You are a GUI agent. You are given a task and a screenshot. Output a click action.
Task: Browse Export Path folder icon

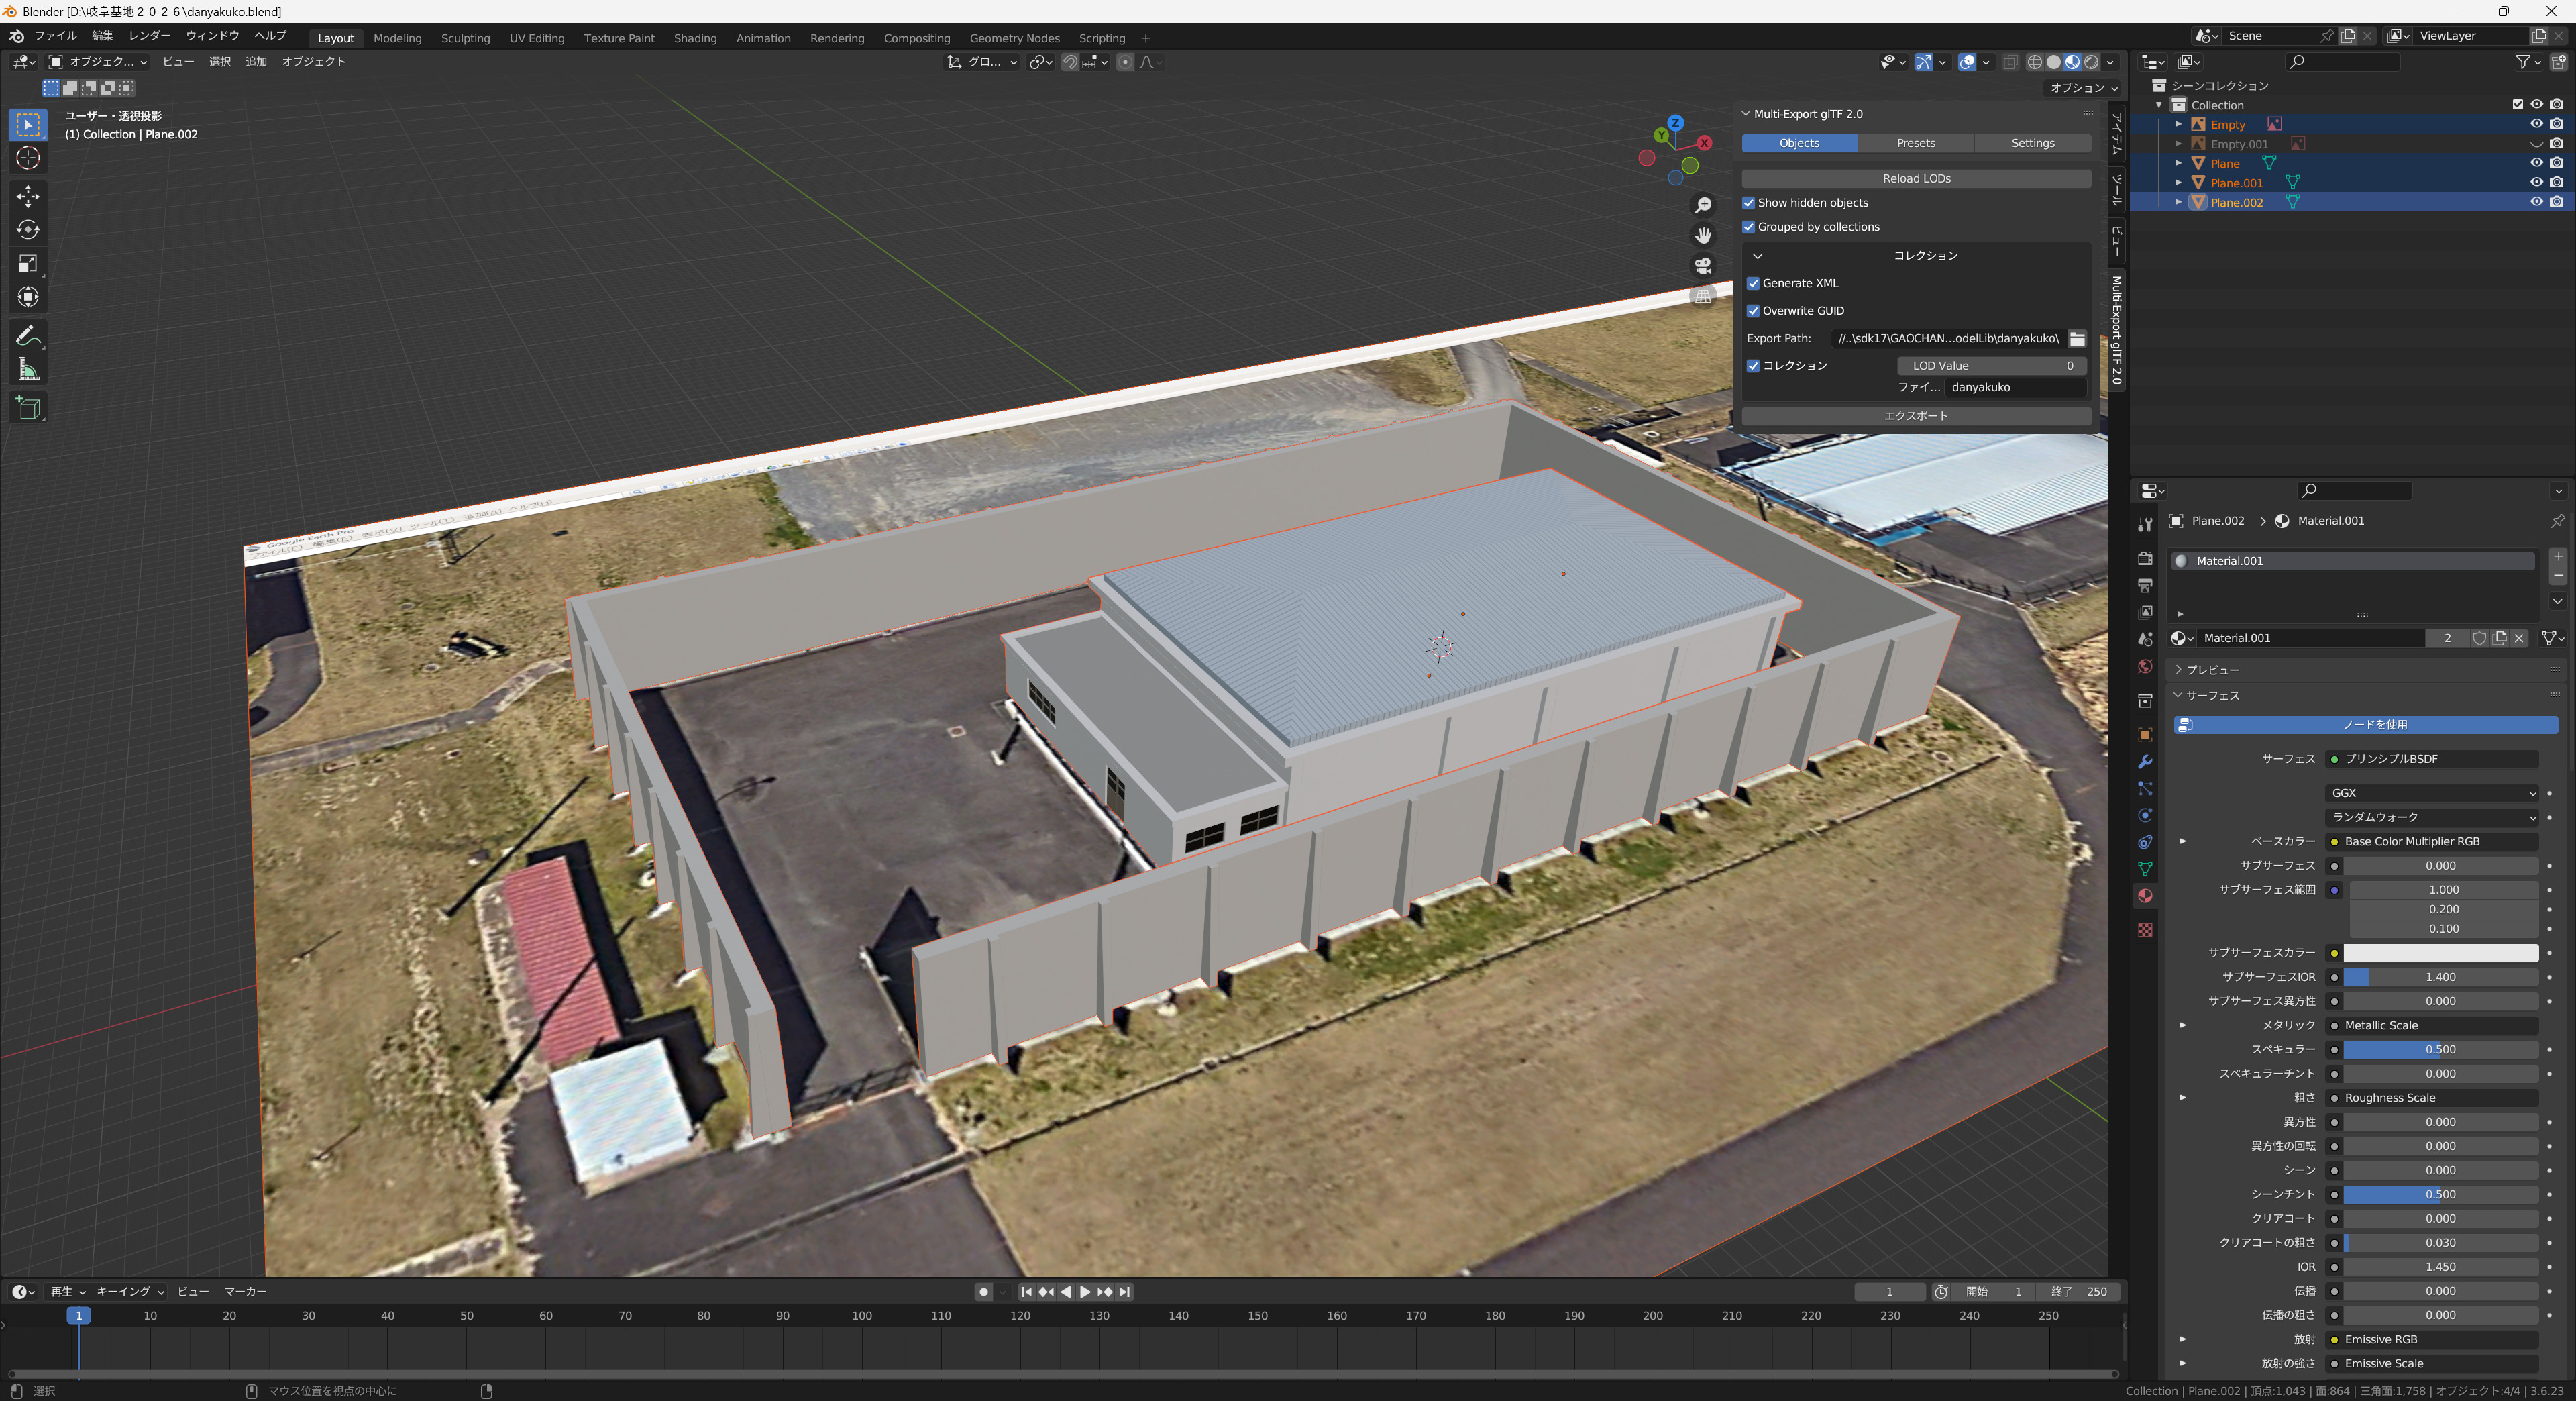(x=2077, y=338)
